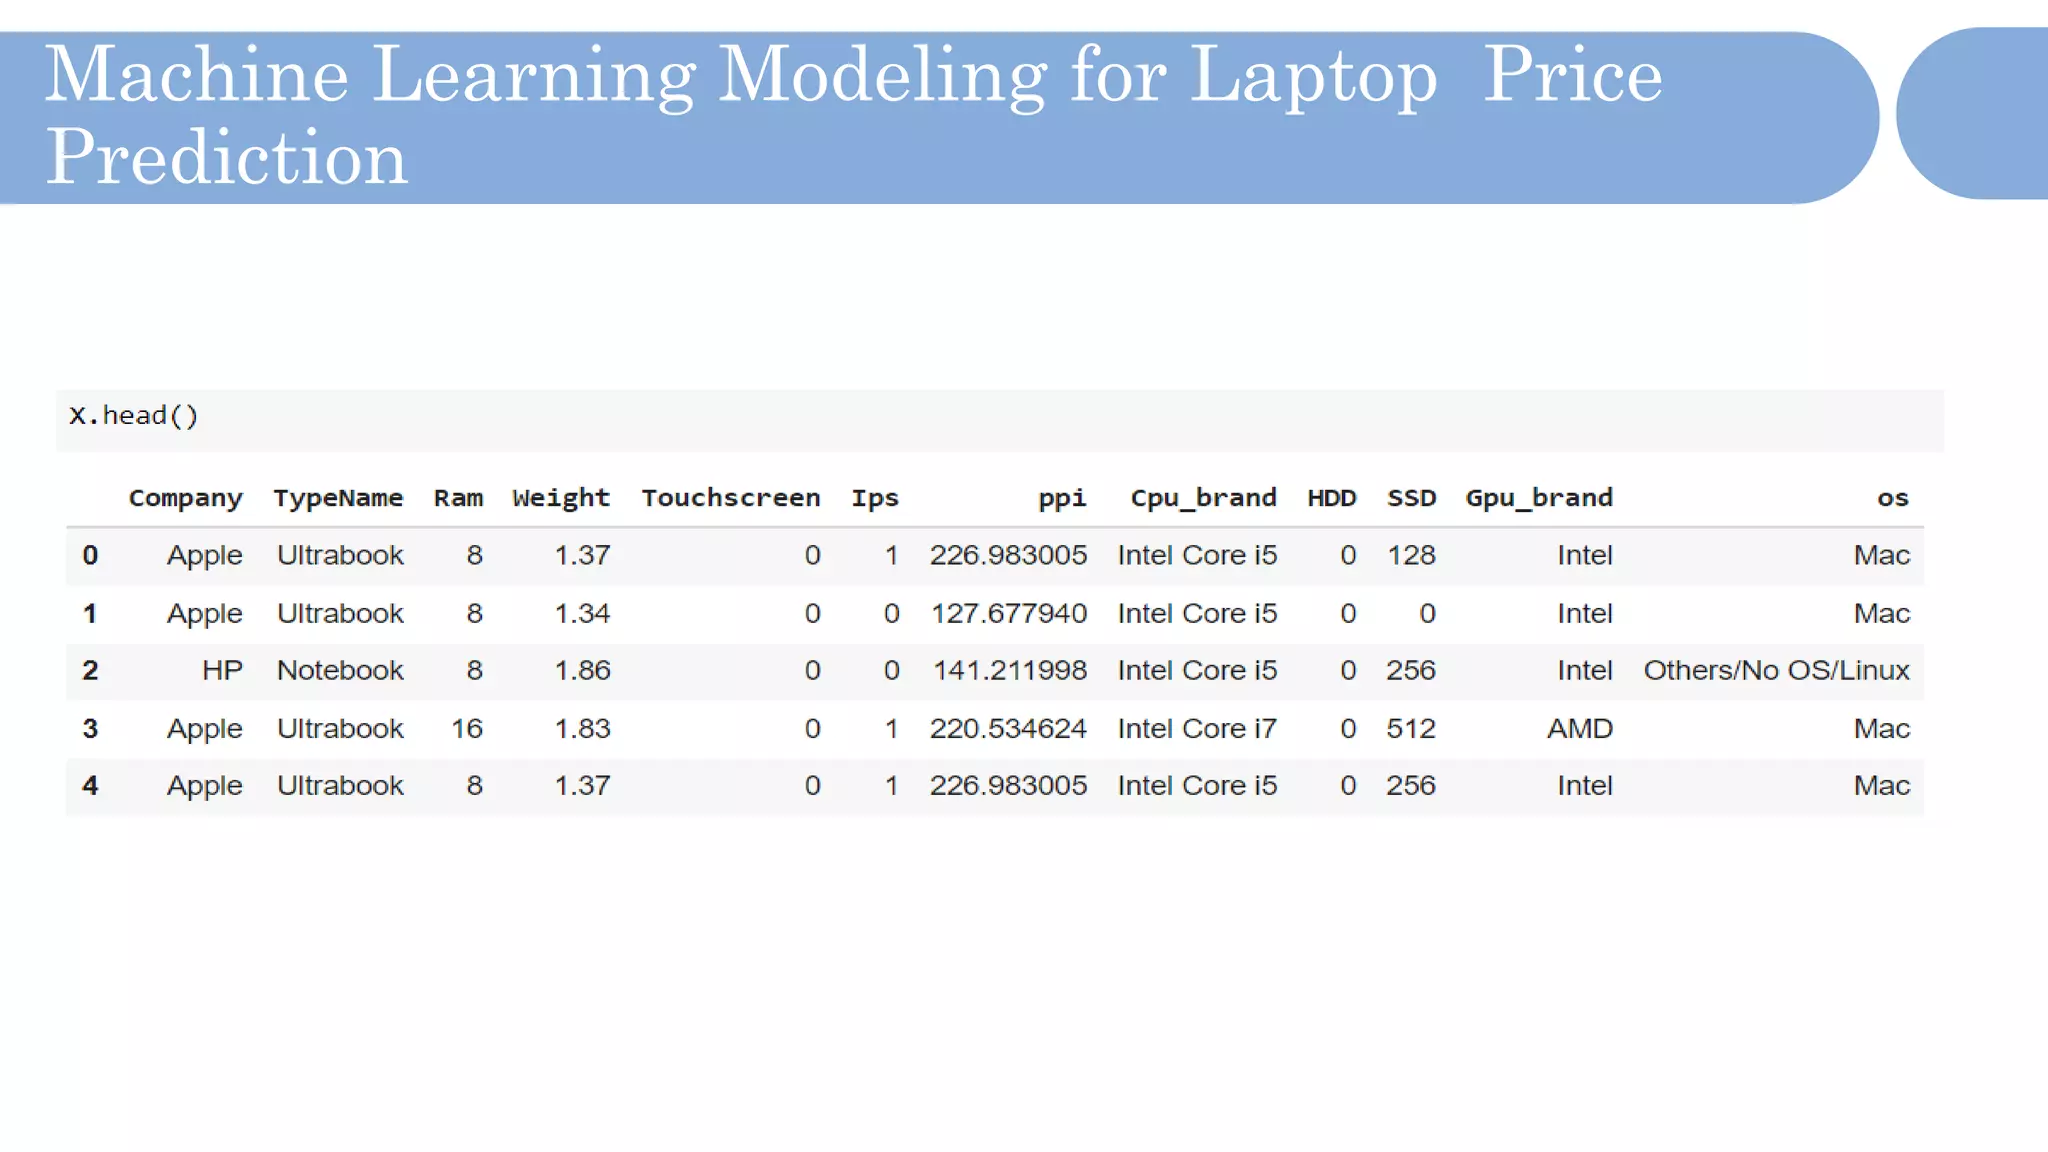Screen dimensions: 2048x1152
Task: Select the os column header
Action: click(x=1893, y=498)
